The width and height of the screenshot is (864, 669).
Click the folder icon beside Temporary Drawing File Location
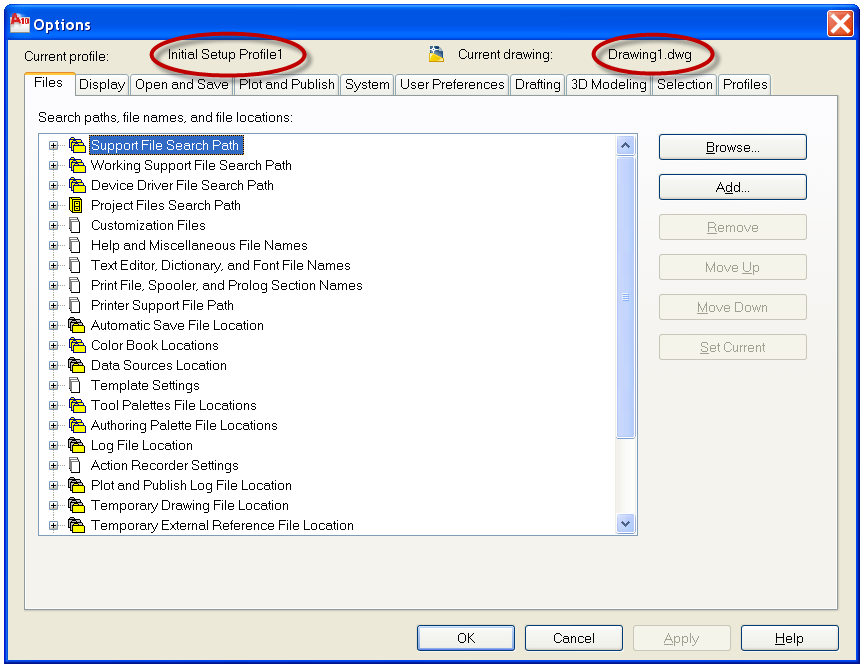coord(77,505)
